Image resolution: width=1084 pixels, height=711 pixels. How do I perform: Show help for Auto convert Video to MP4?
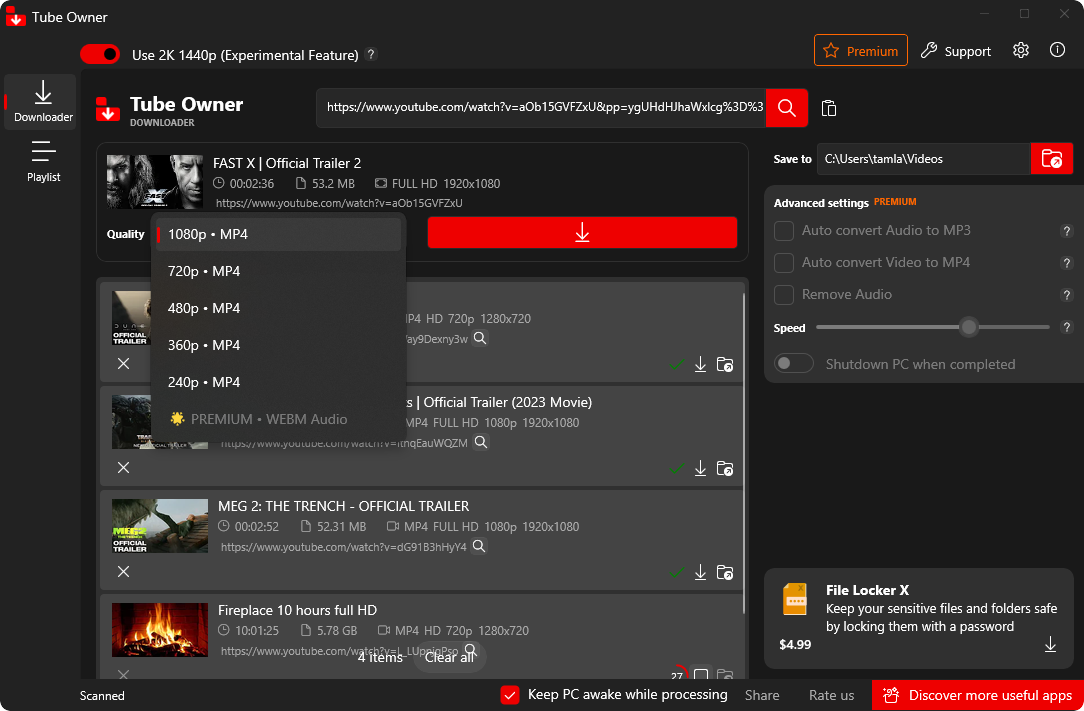[x=1067, y=263]
